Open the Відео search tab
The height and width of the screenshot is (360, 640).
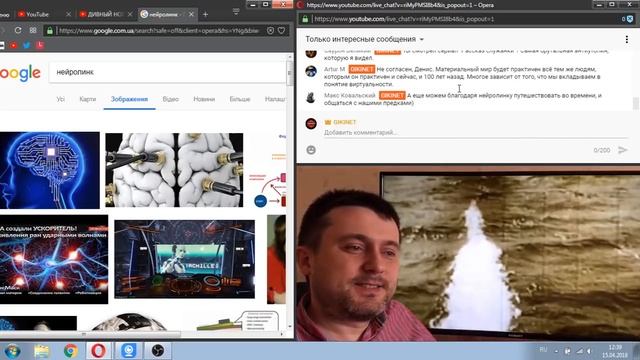pyautogui.click(x=171, y=99)
